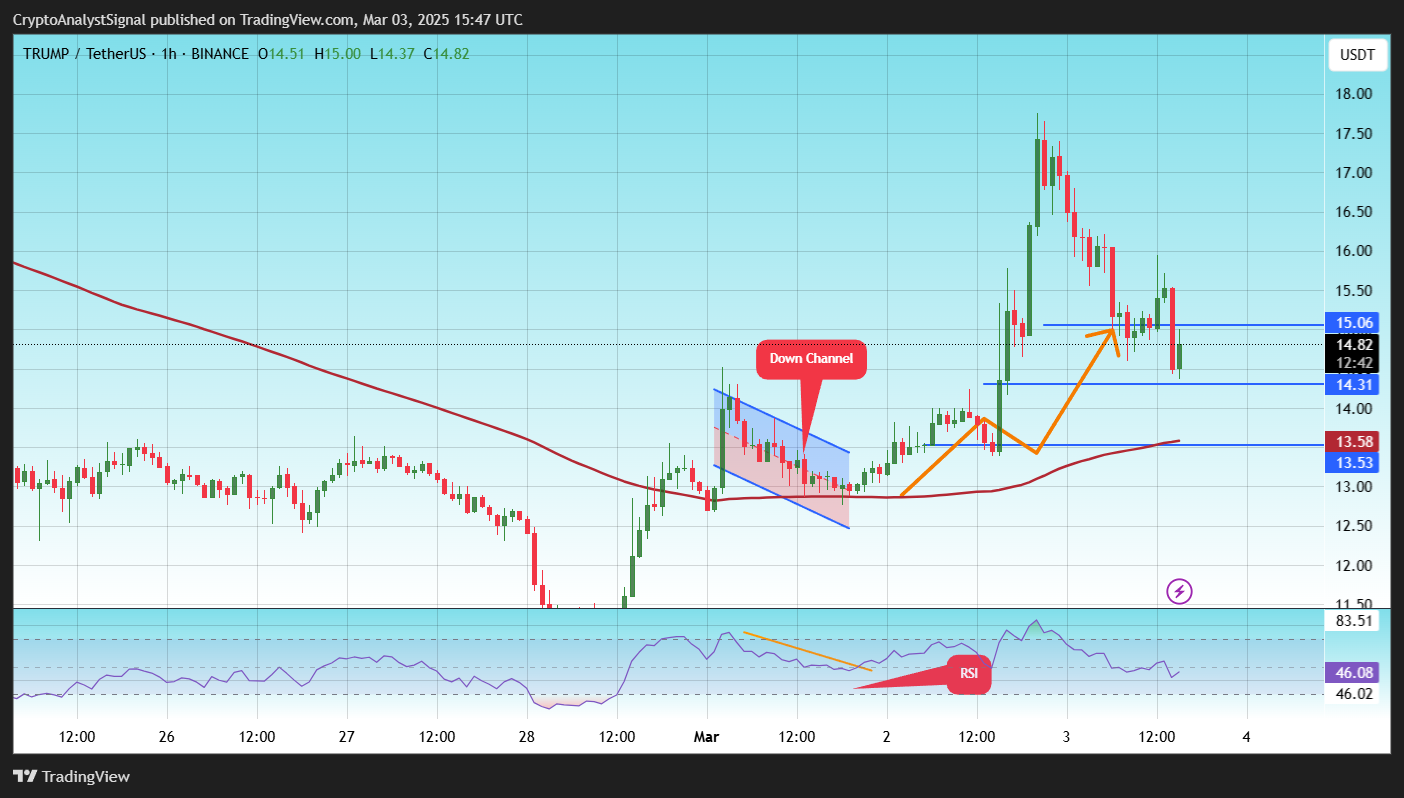Click the close value 'C14.82' in header

446,53
